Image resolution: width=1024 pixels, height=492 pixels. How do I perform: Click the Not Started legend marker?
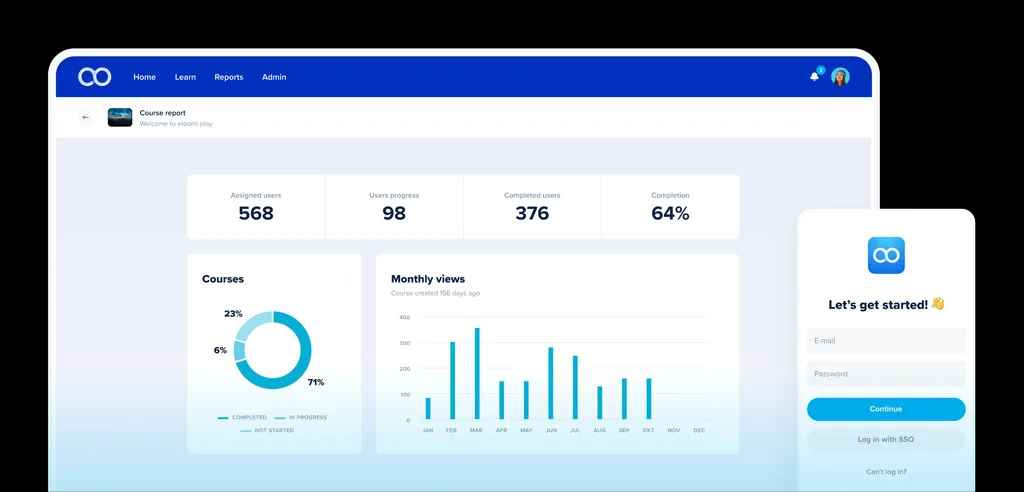click(246, 431)
